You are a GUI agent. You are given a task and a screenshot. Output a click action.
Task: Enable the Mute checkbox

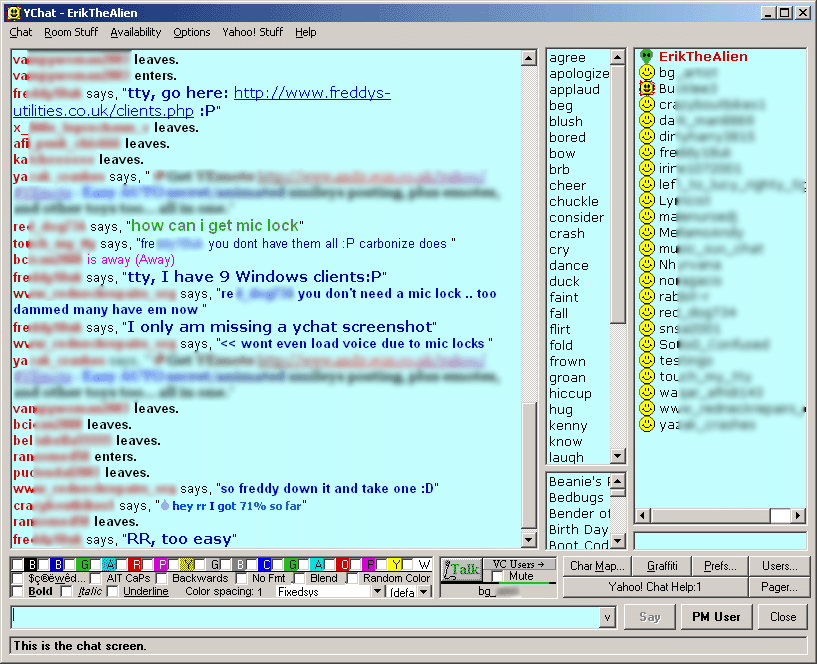coord(498,577)
